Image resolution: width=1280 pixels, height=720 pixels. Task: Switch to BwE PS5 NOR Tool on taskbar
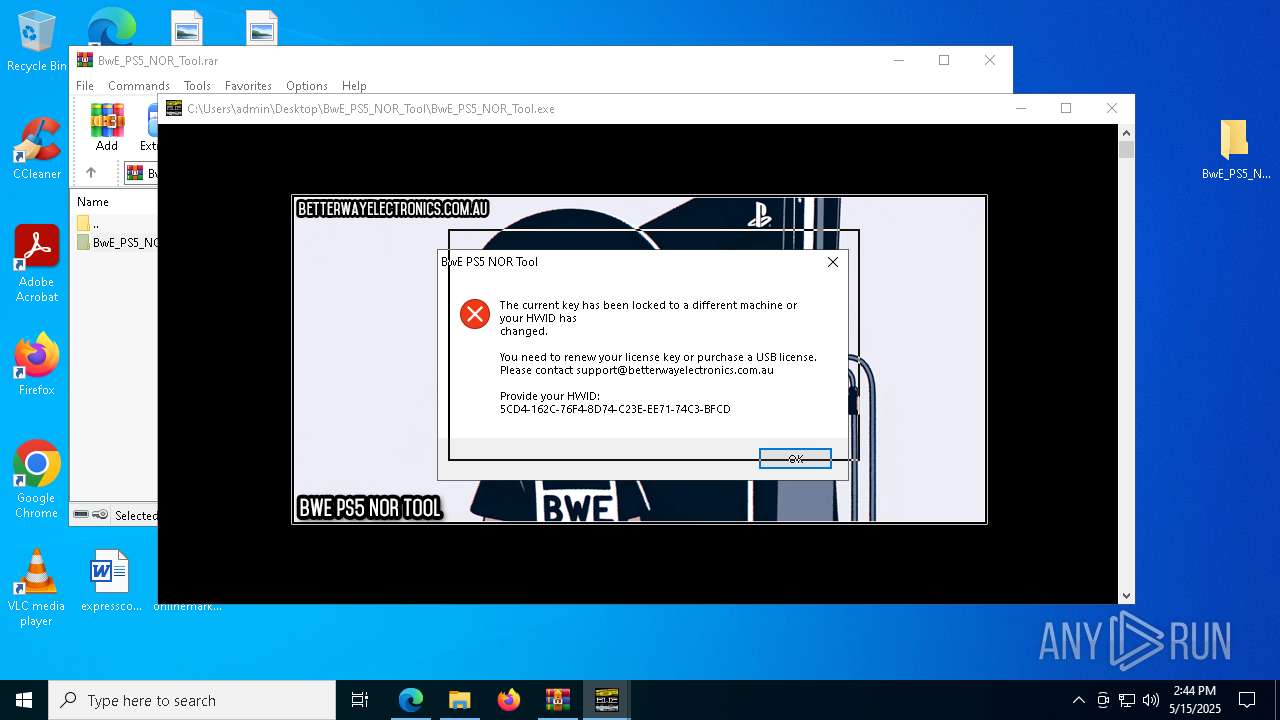(x=607, y=700)
